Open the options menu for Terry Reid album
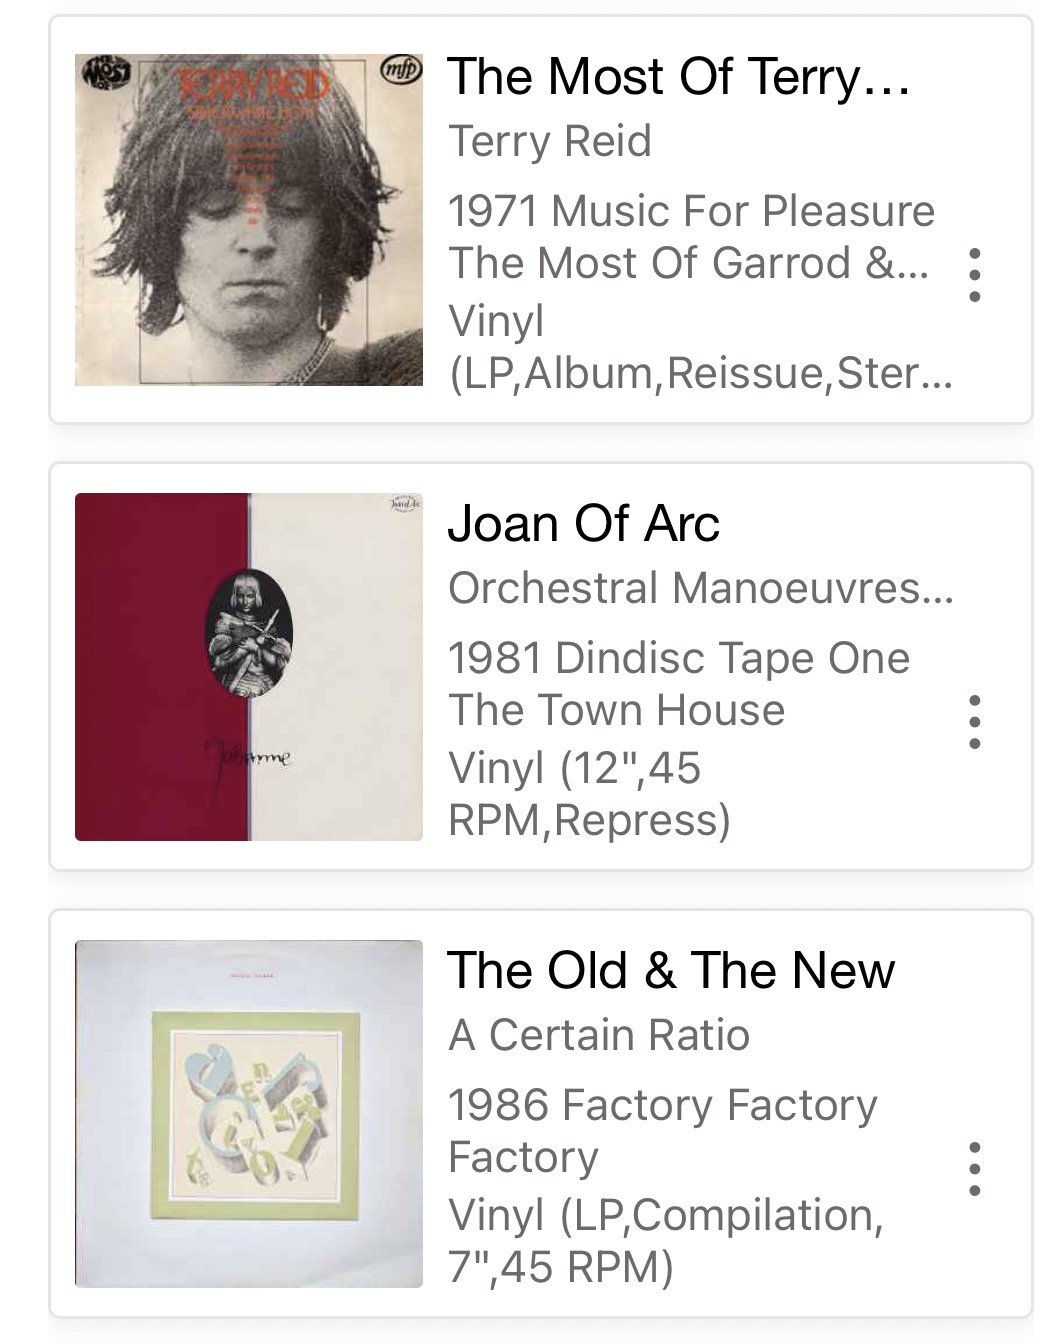Image resolution: width=1050 pixels, height=1344 pixels. tap(974, 275)
